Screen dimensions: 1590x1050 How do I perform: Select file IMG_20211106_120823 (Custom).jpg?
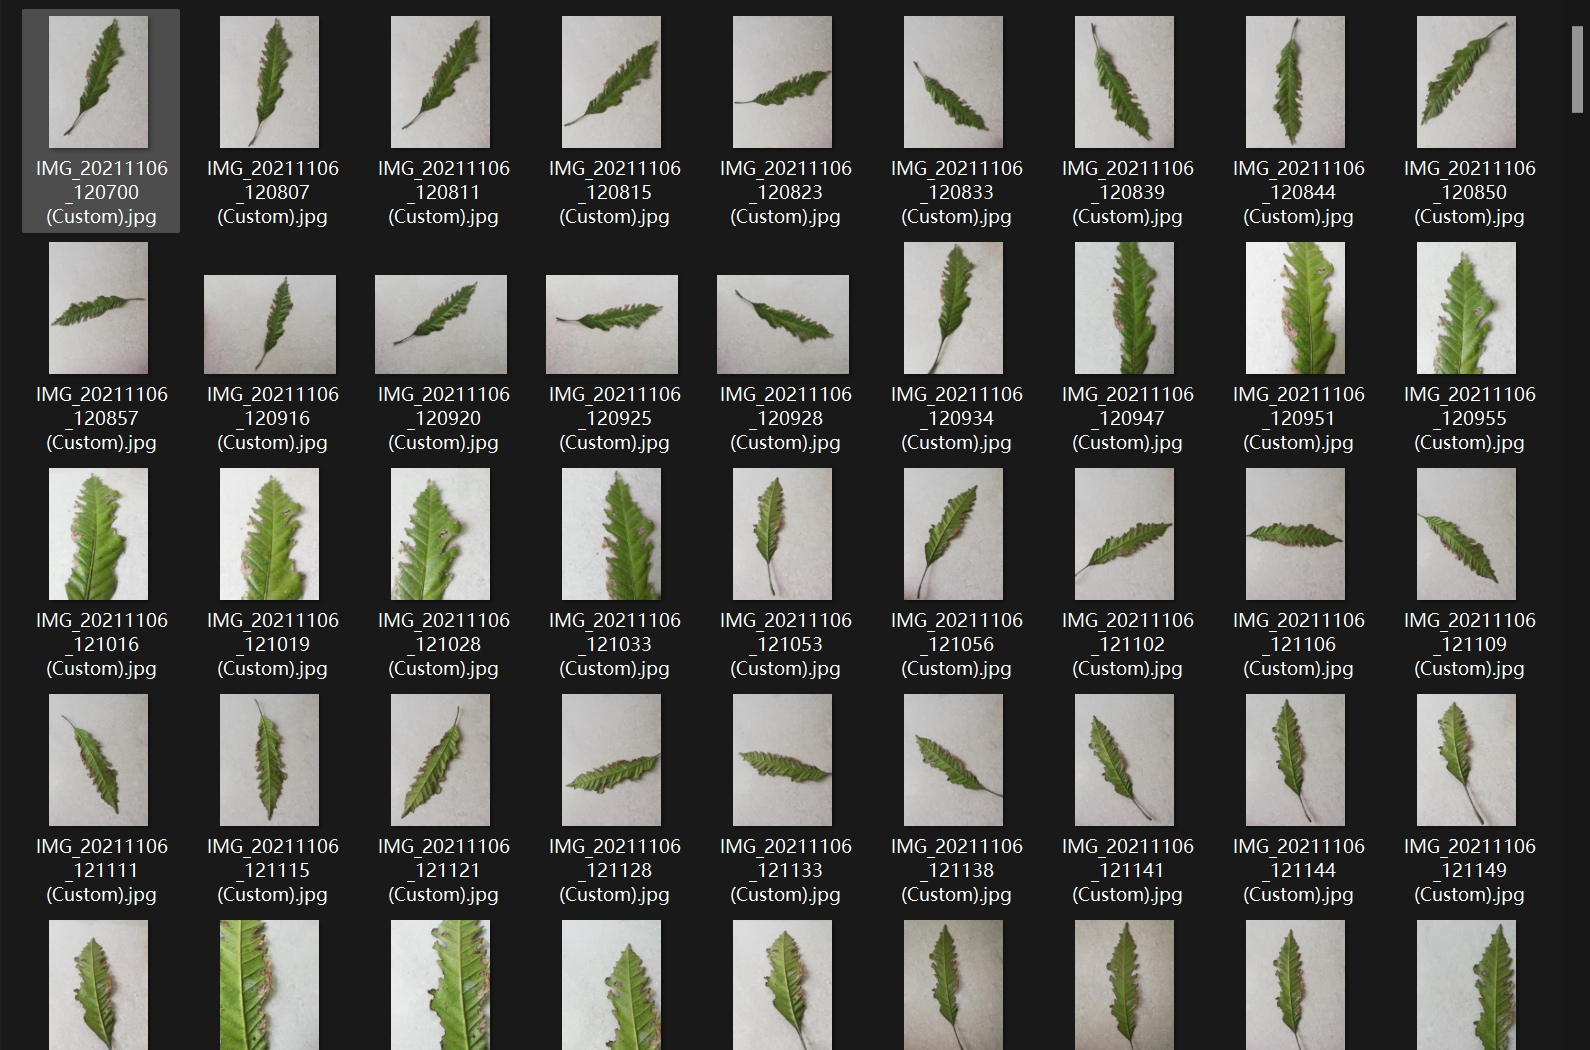tap(783, 82)
